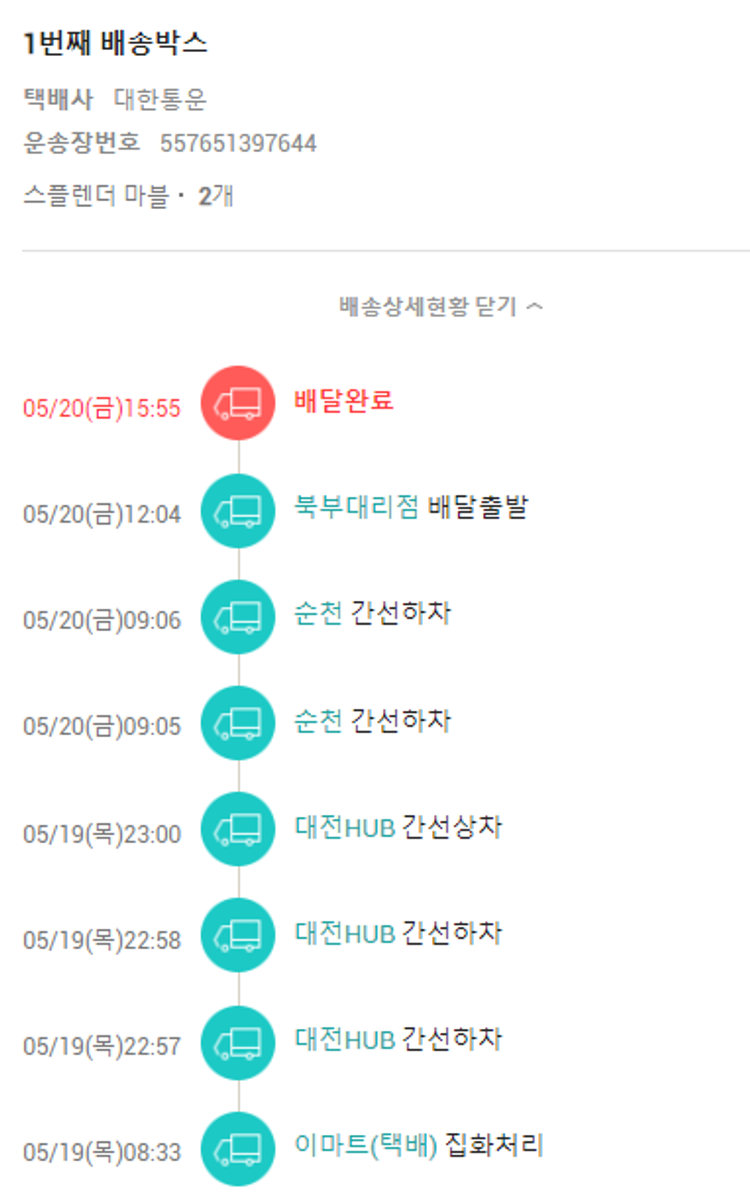Collapse the 배송상세현황 닫기 section
Image resolution: width=750 pixels, height=1198 pixels.
point(441,307)
